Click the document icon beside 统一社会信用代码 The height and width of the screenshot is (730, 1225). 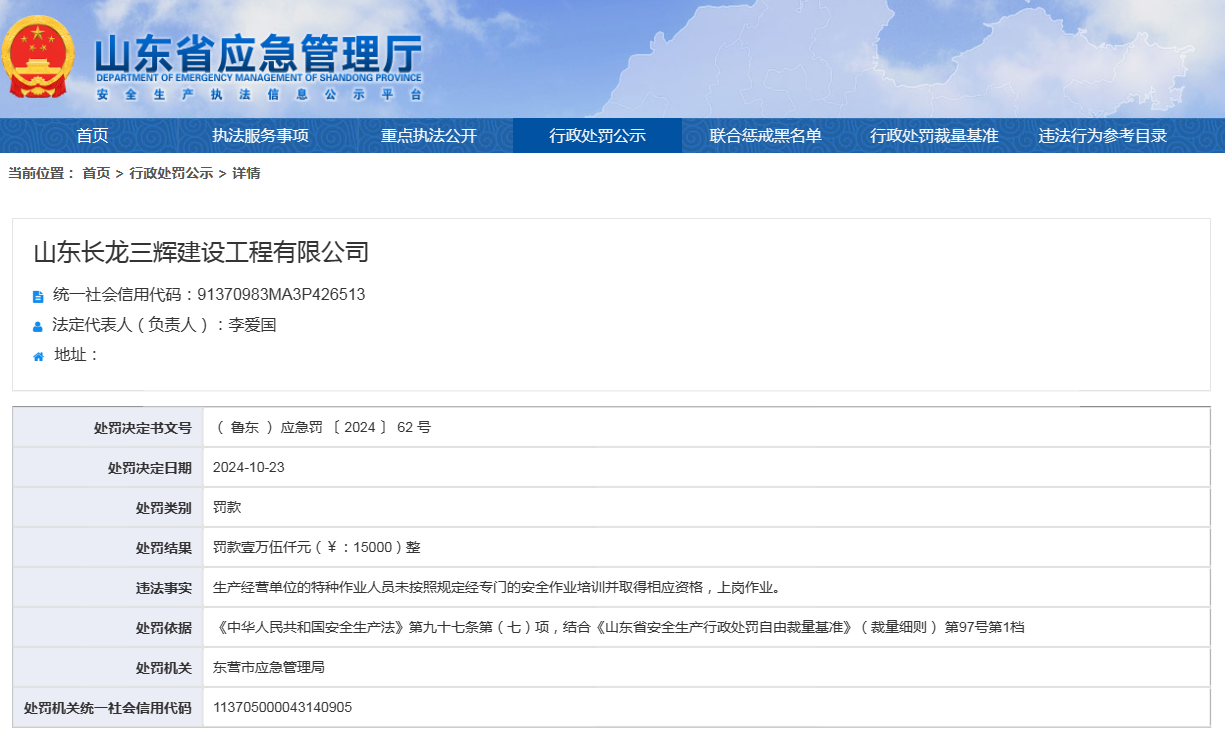pos(38,296)
